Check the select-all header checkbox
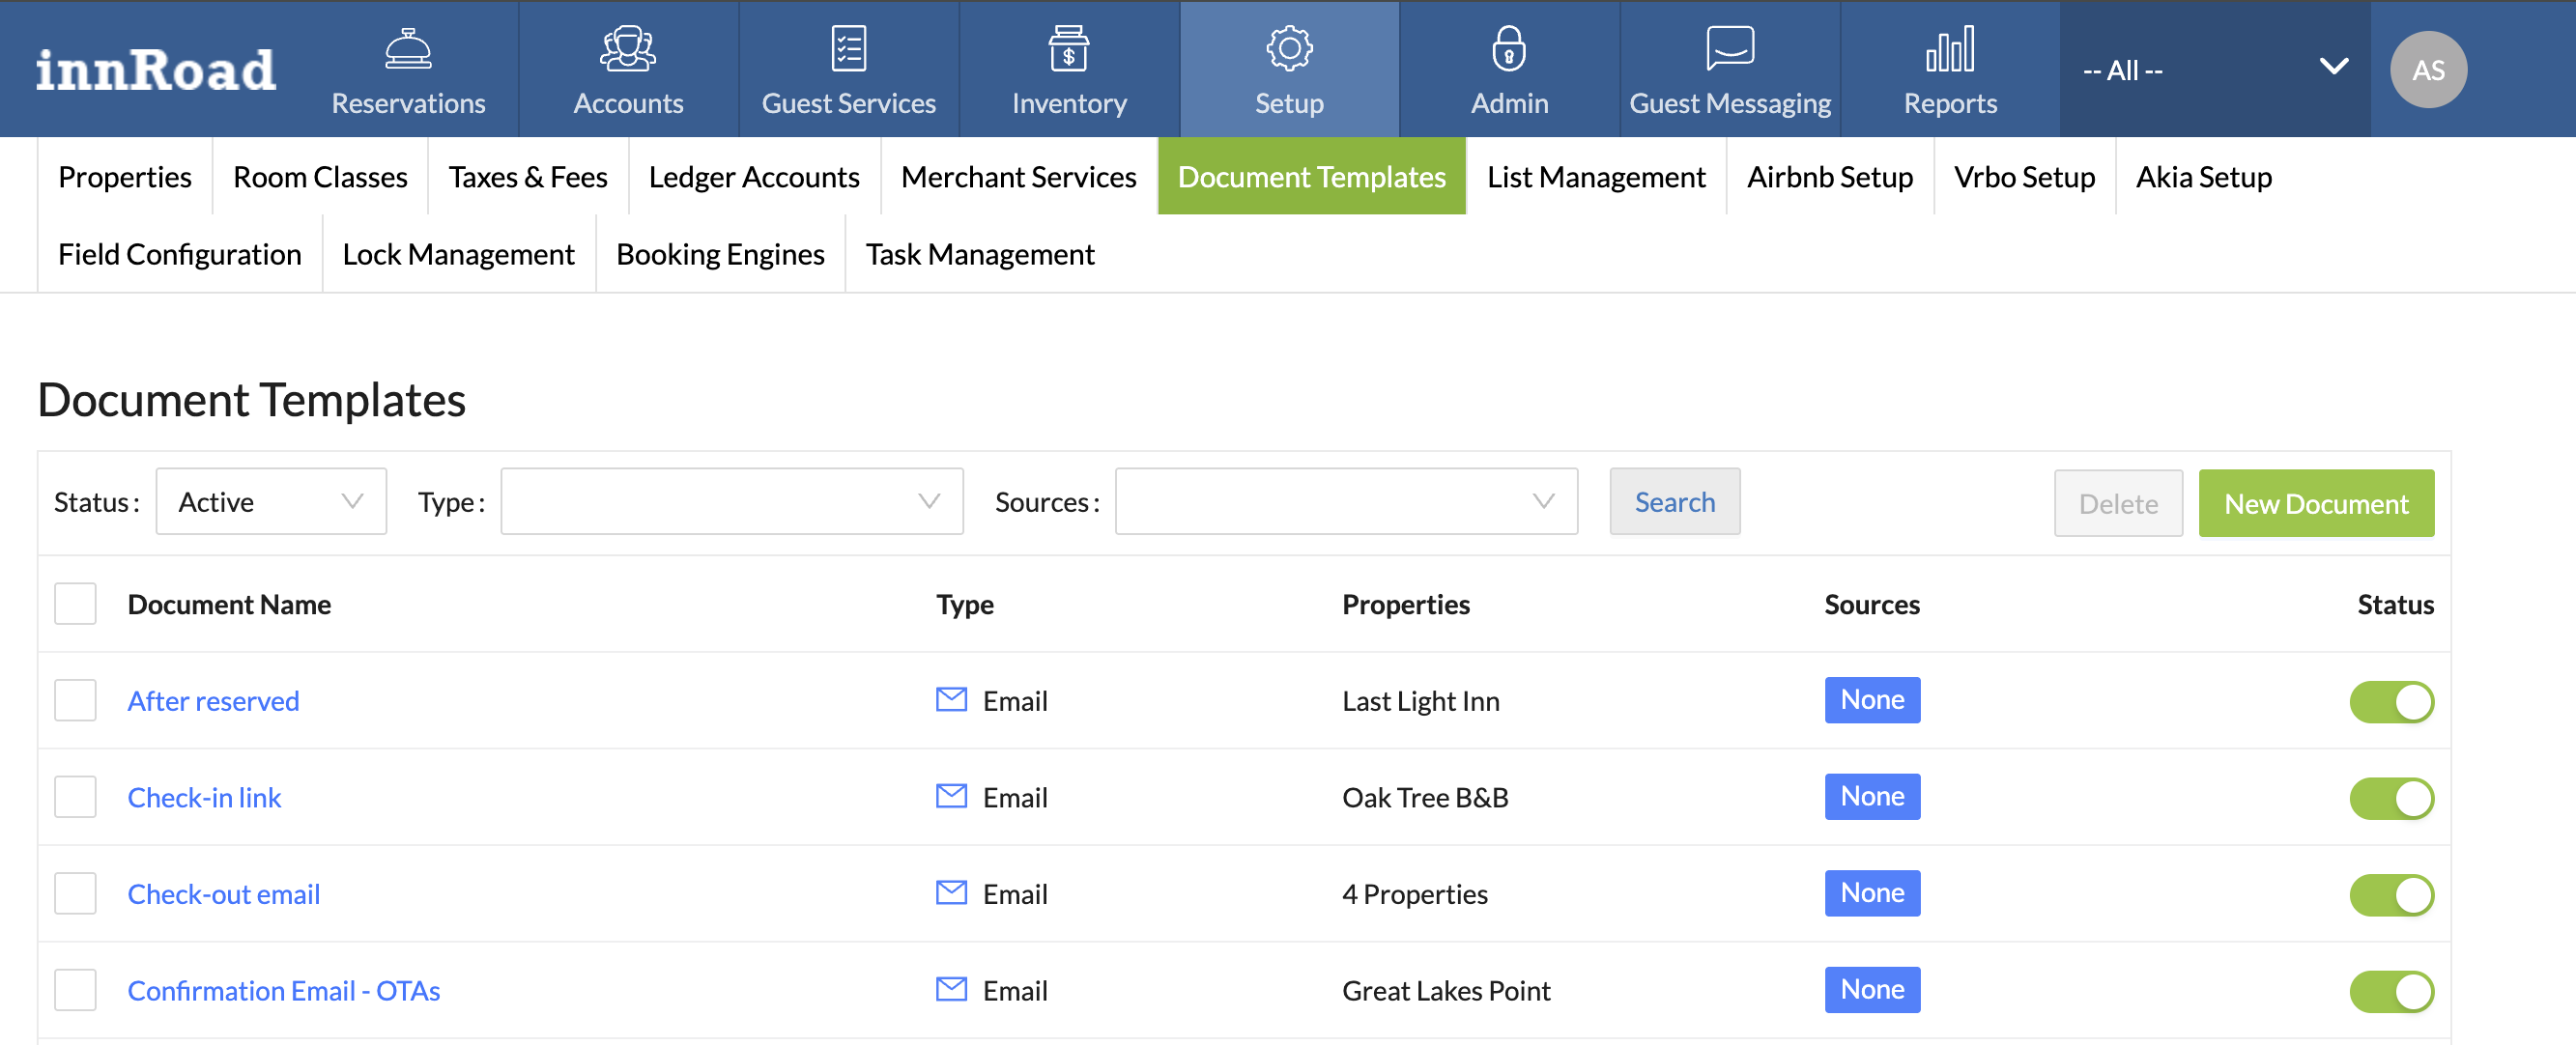 75,604
